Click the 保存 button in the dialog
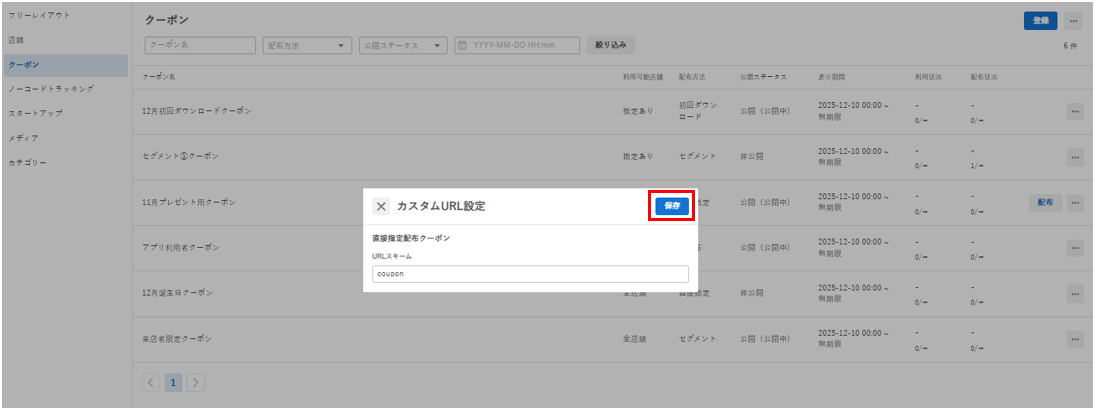Image resolution: width=1095 pixels, height=410 pixels. [672, 206]
